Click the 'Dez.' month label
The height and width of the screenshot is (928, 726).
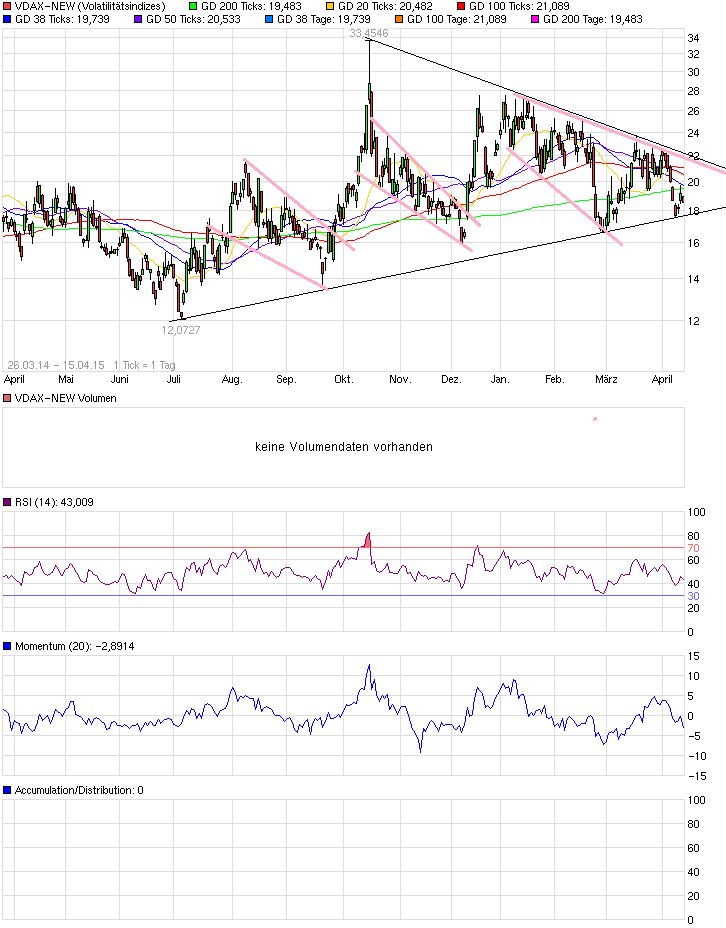pyautogui.click(x=451, y=379)
